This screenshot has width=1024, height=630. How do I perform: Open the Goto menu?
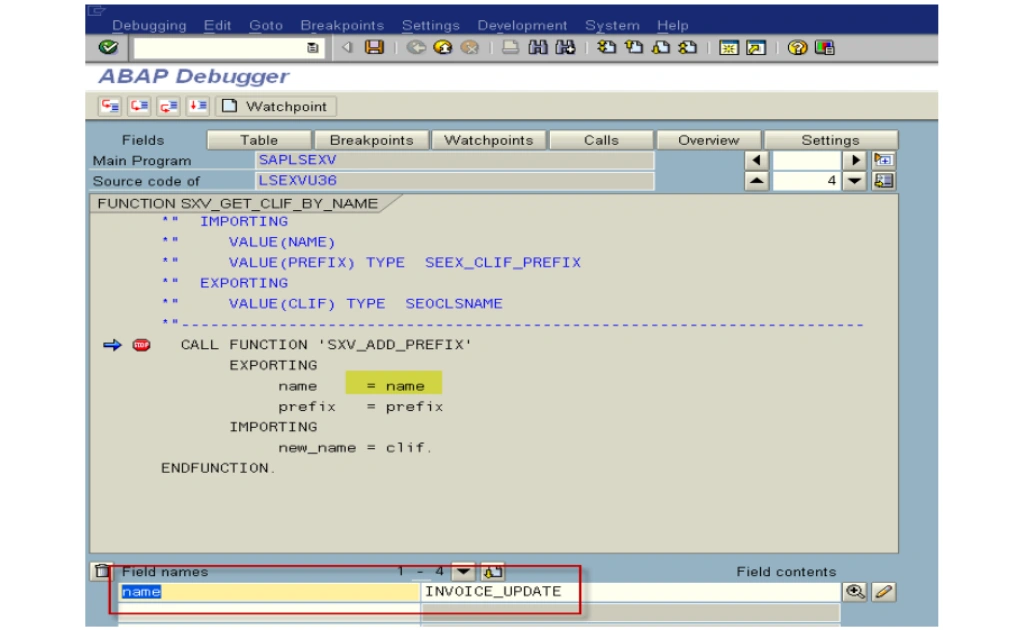click(266, 25)
